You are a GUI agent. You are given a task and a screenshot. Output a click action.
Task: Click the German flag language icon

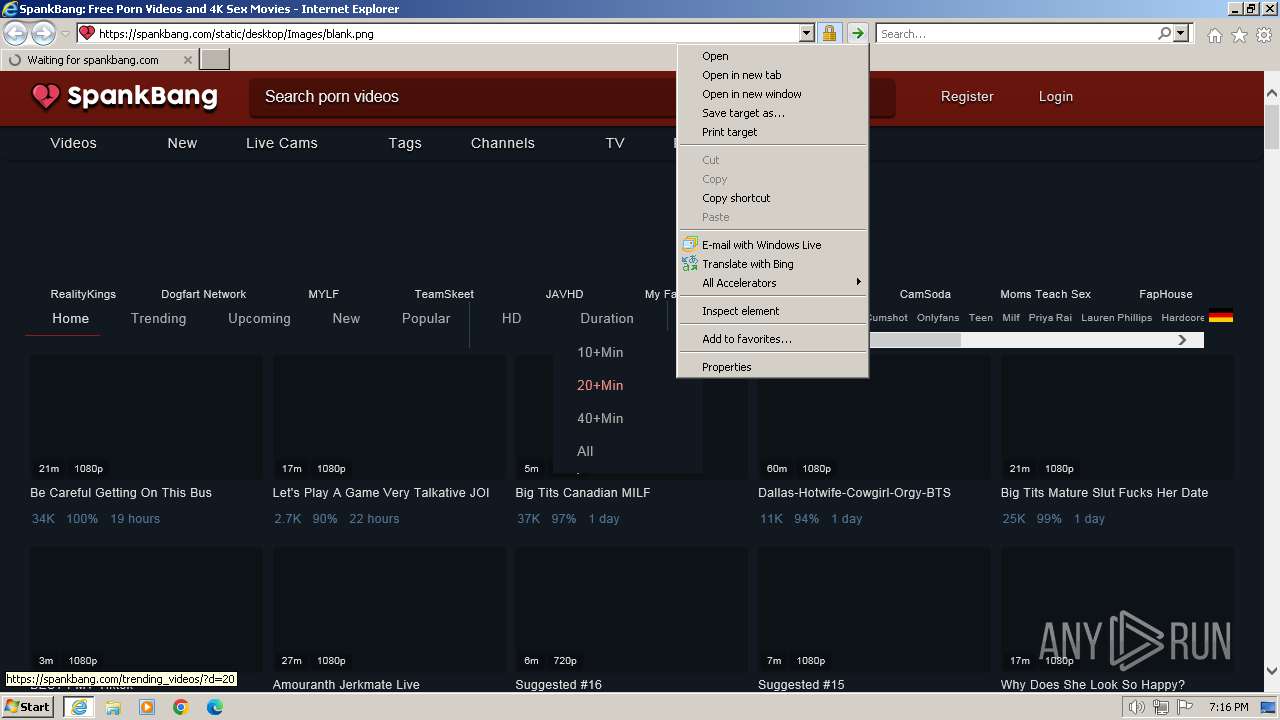pyautogui.click(x=1220, y=317)
